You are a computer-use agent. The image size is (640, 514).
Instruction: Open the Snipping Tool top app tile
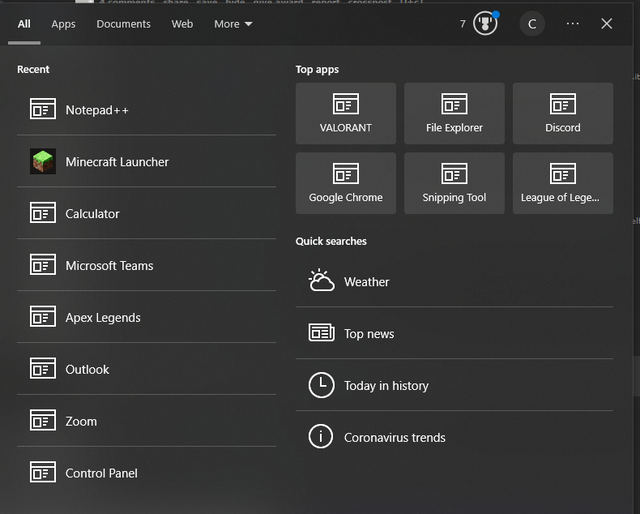click(x=454, y=183)
